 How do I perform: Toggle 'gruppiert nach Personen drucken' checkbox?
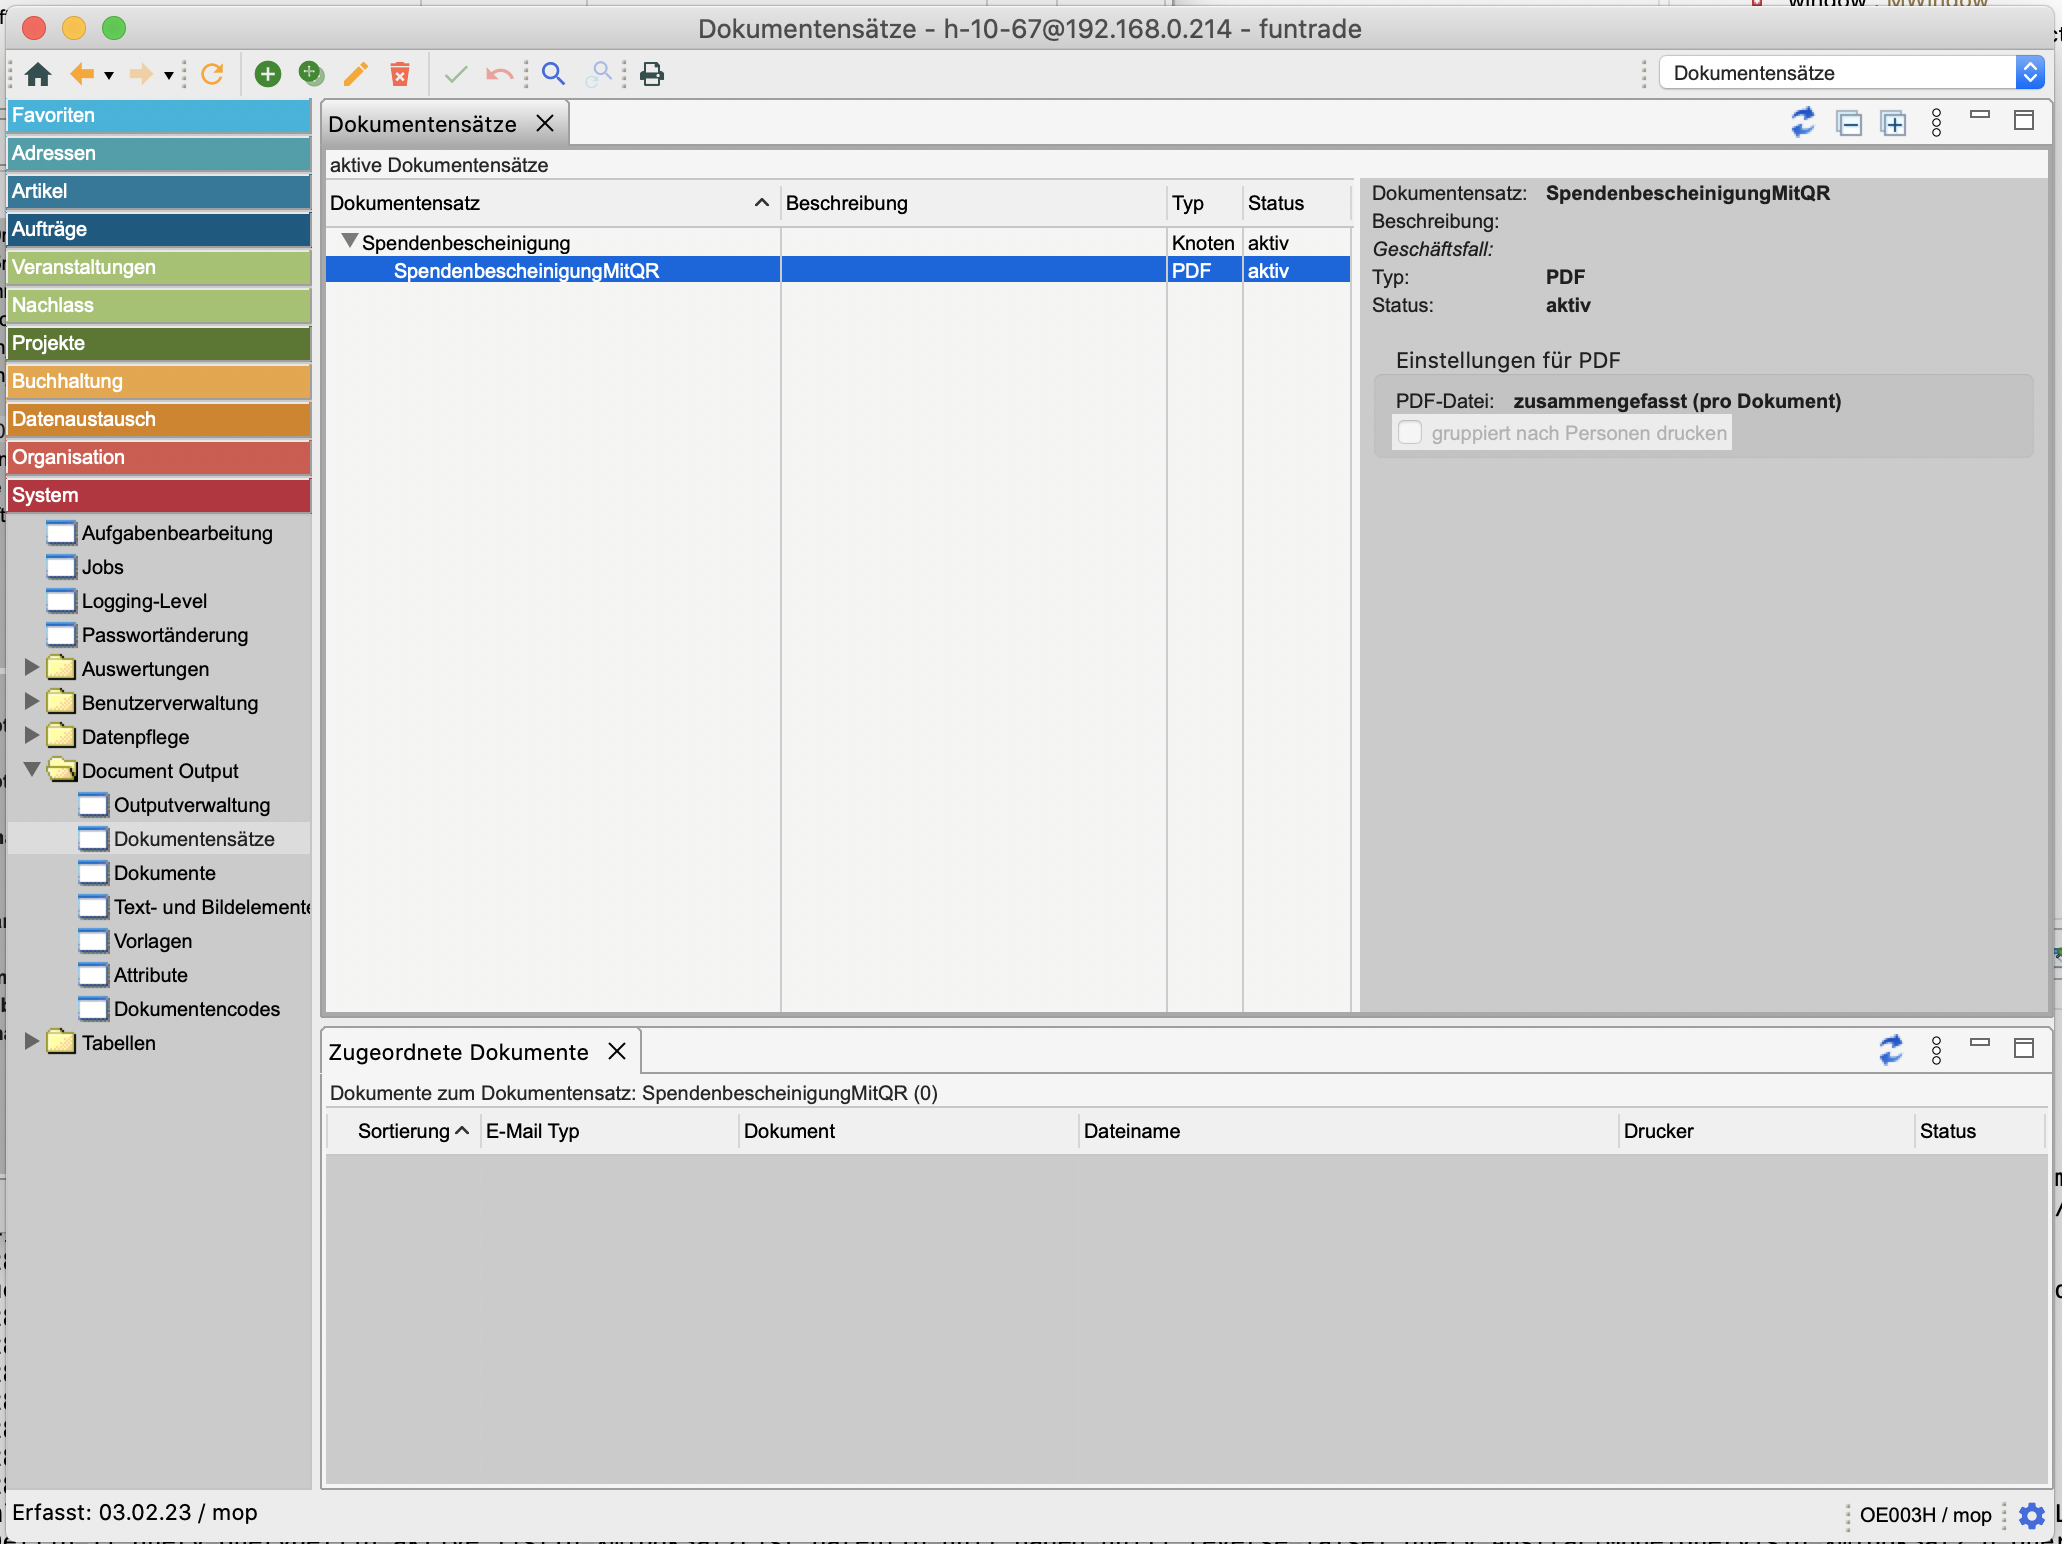1410,433
